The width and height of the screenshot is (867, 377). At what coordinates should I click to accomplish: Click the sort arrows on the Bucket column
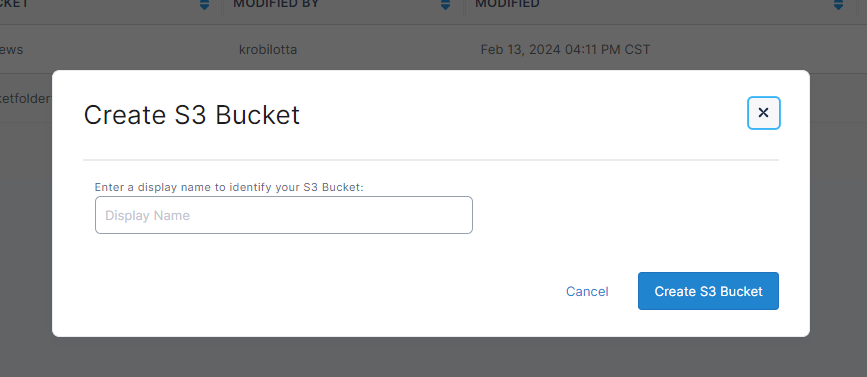pos(205,4)
